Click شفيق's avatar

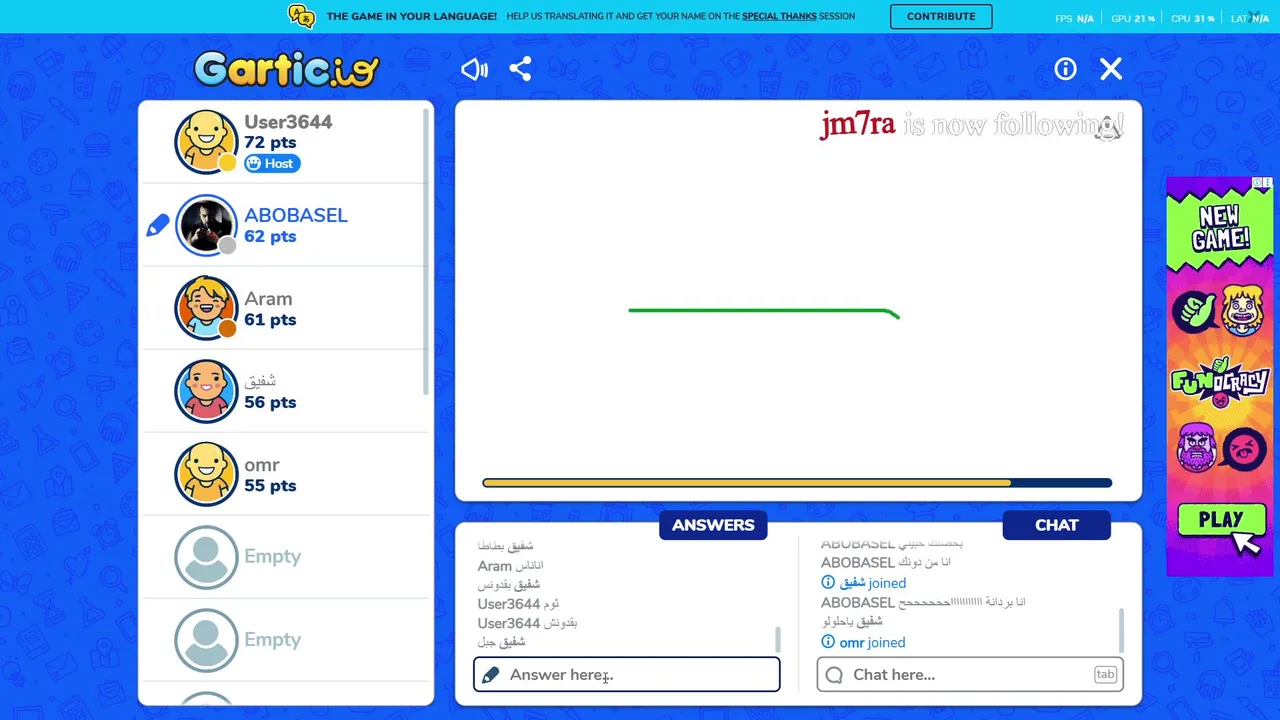pos(206,391)
